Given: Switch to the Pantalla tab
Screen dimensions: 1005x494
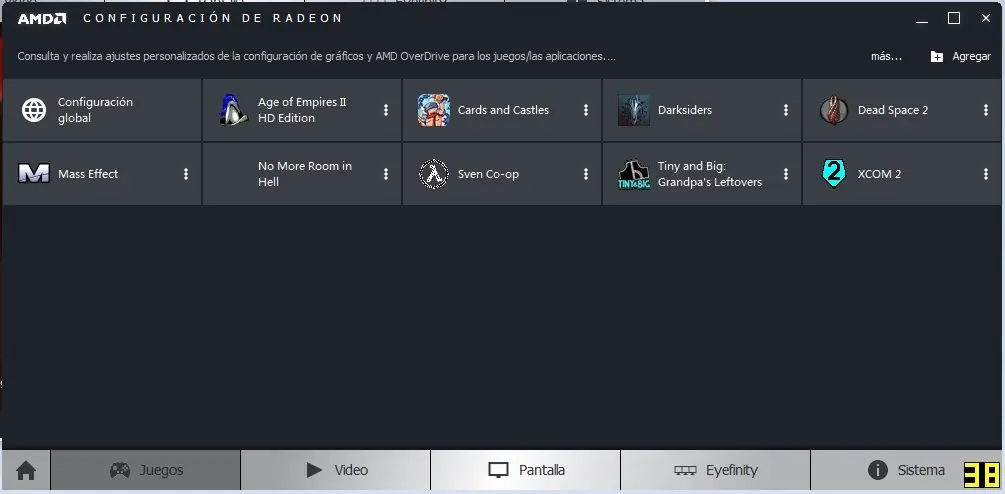Looking at the screenshot, I should tap(526, 470).
